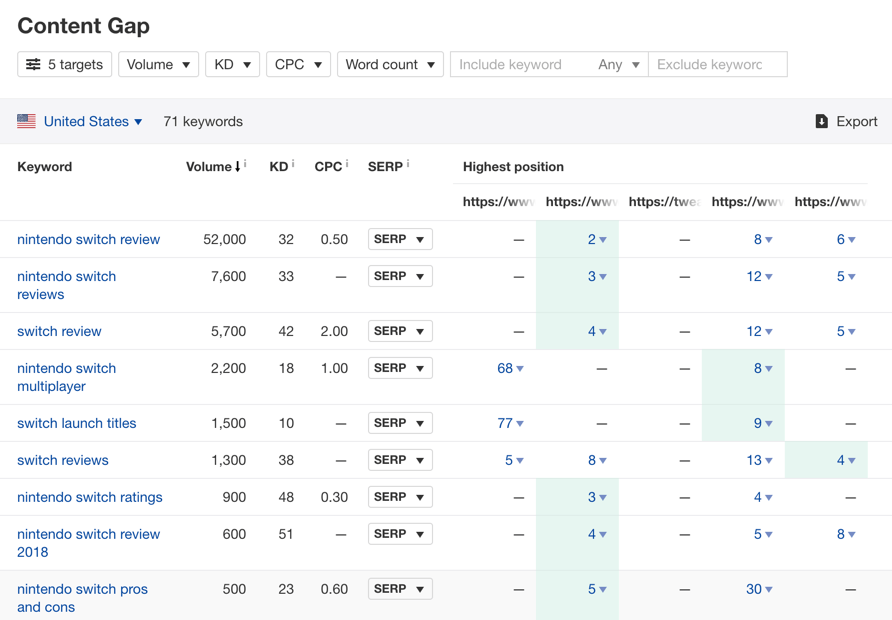Click the SERP column info icon
892x620 pixels.
[x=408, y=164]
